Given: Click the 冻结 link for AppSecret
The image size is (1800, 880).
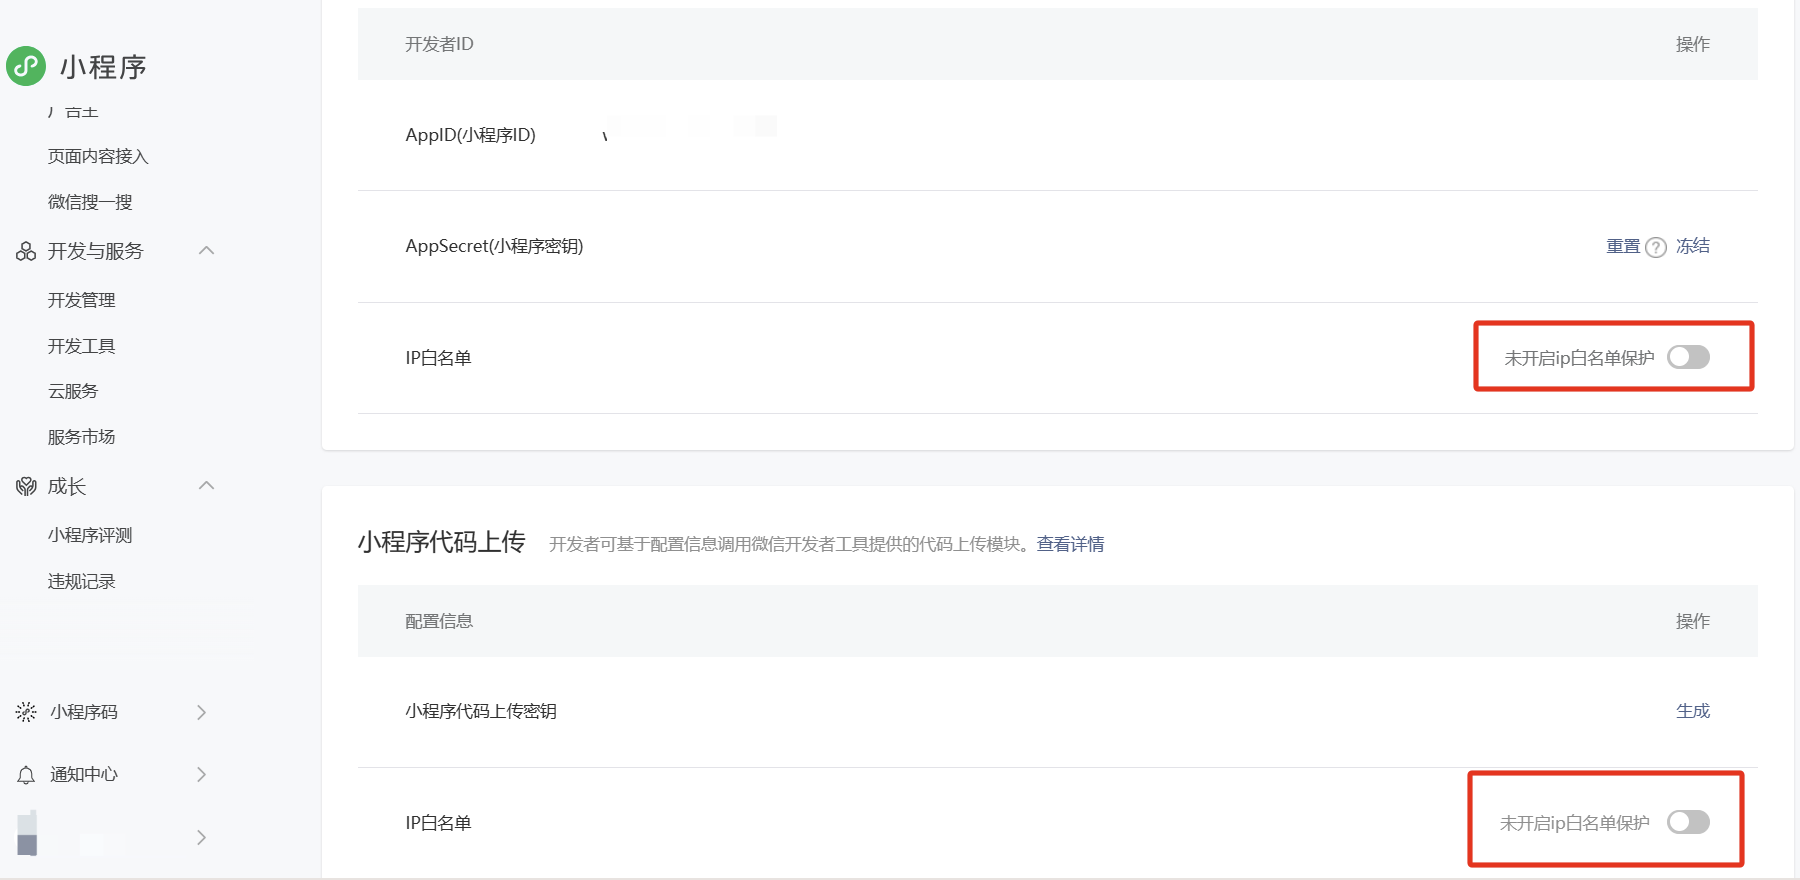Looking at the screenshot, I should coord(1693,246).
